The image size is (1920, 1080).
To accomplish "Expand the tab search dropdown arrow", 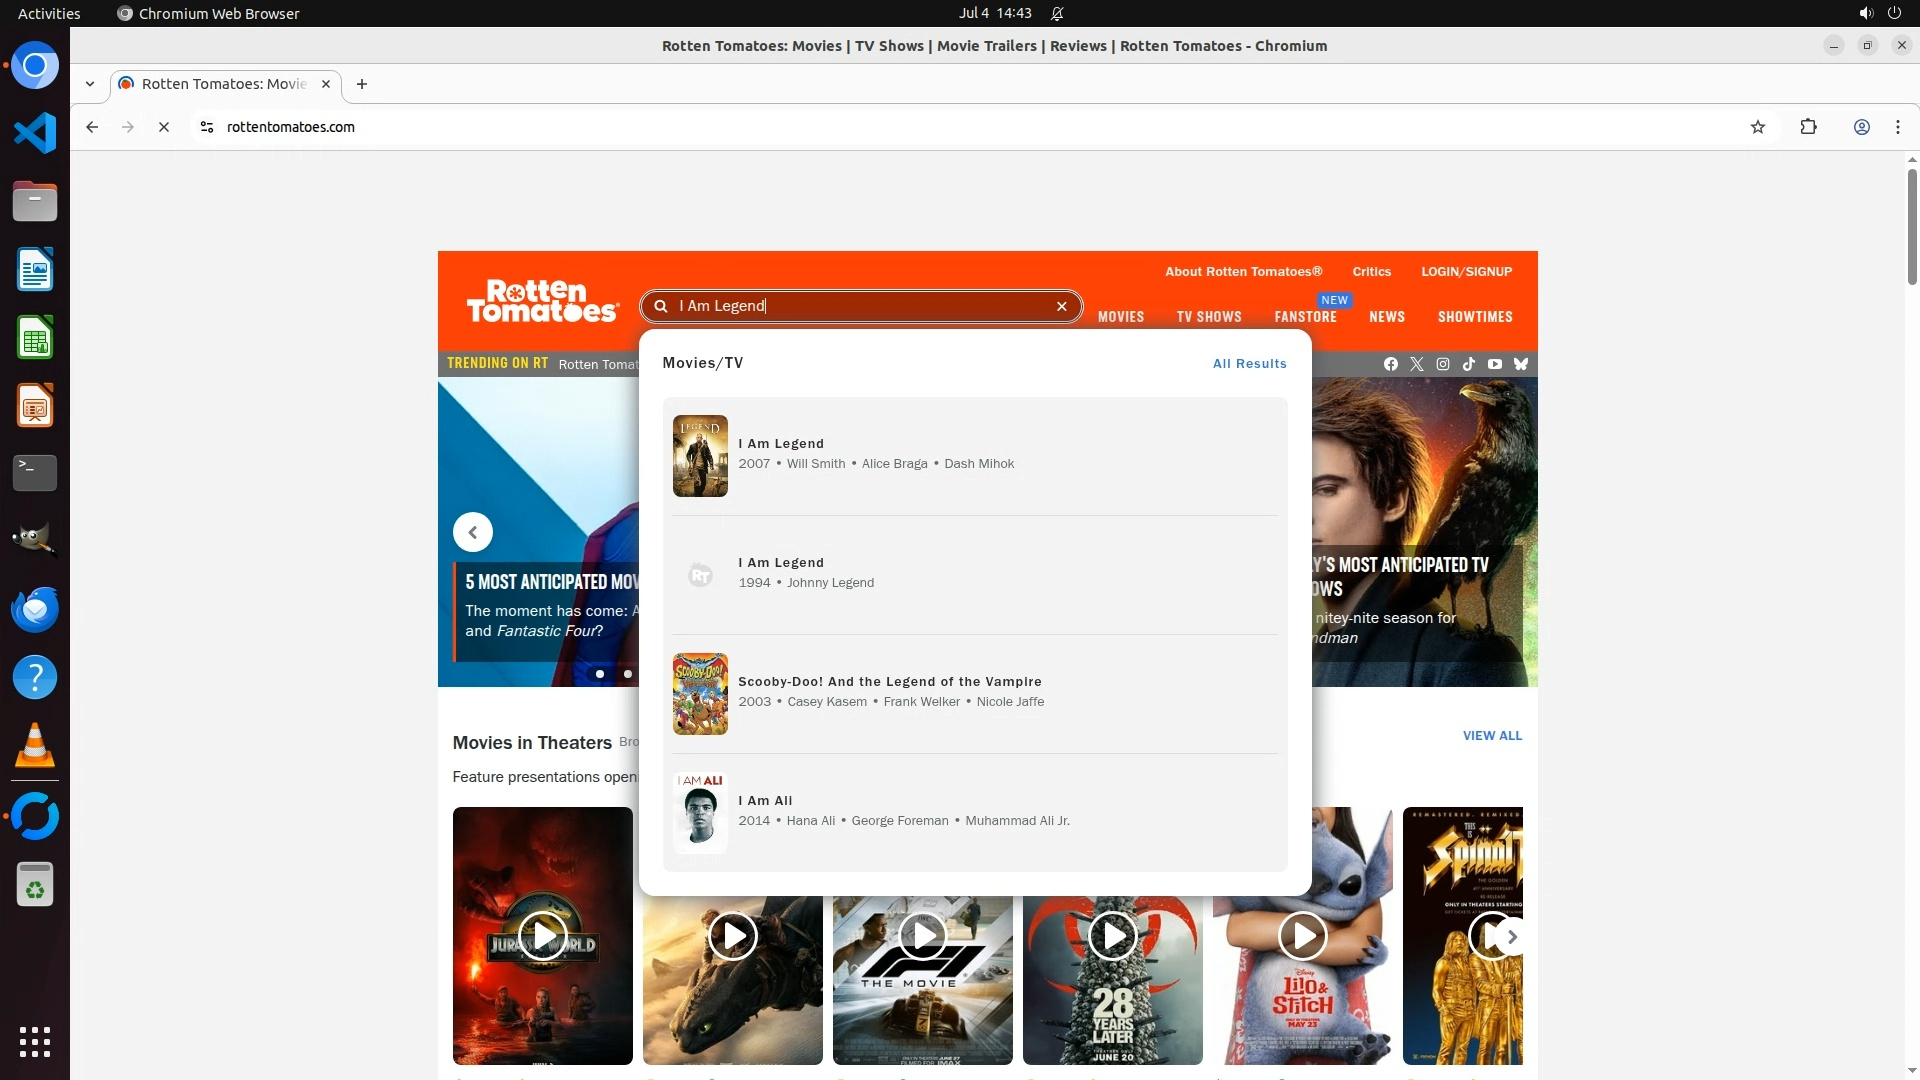I will pos(90,84).
